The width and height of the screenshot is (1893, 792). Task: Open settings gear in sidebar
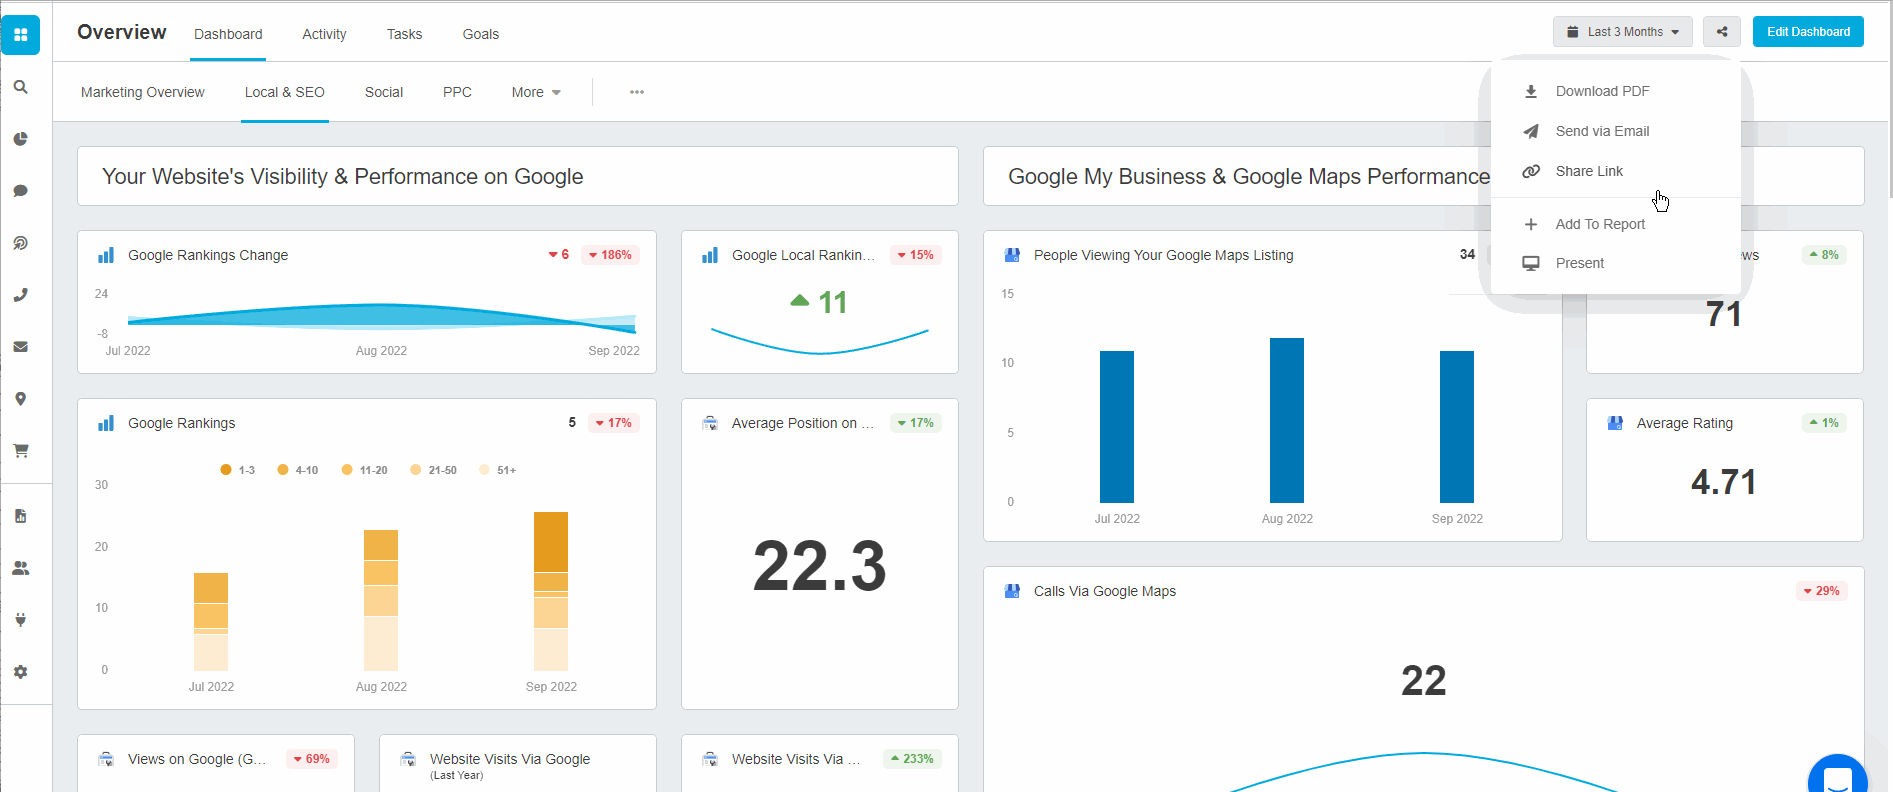[x=20, y=672]
